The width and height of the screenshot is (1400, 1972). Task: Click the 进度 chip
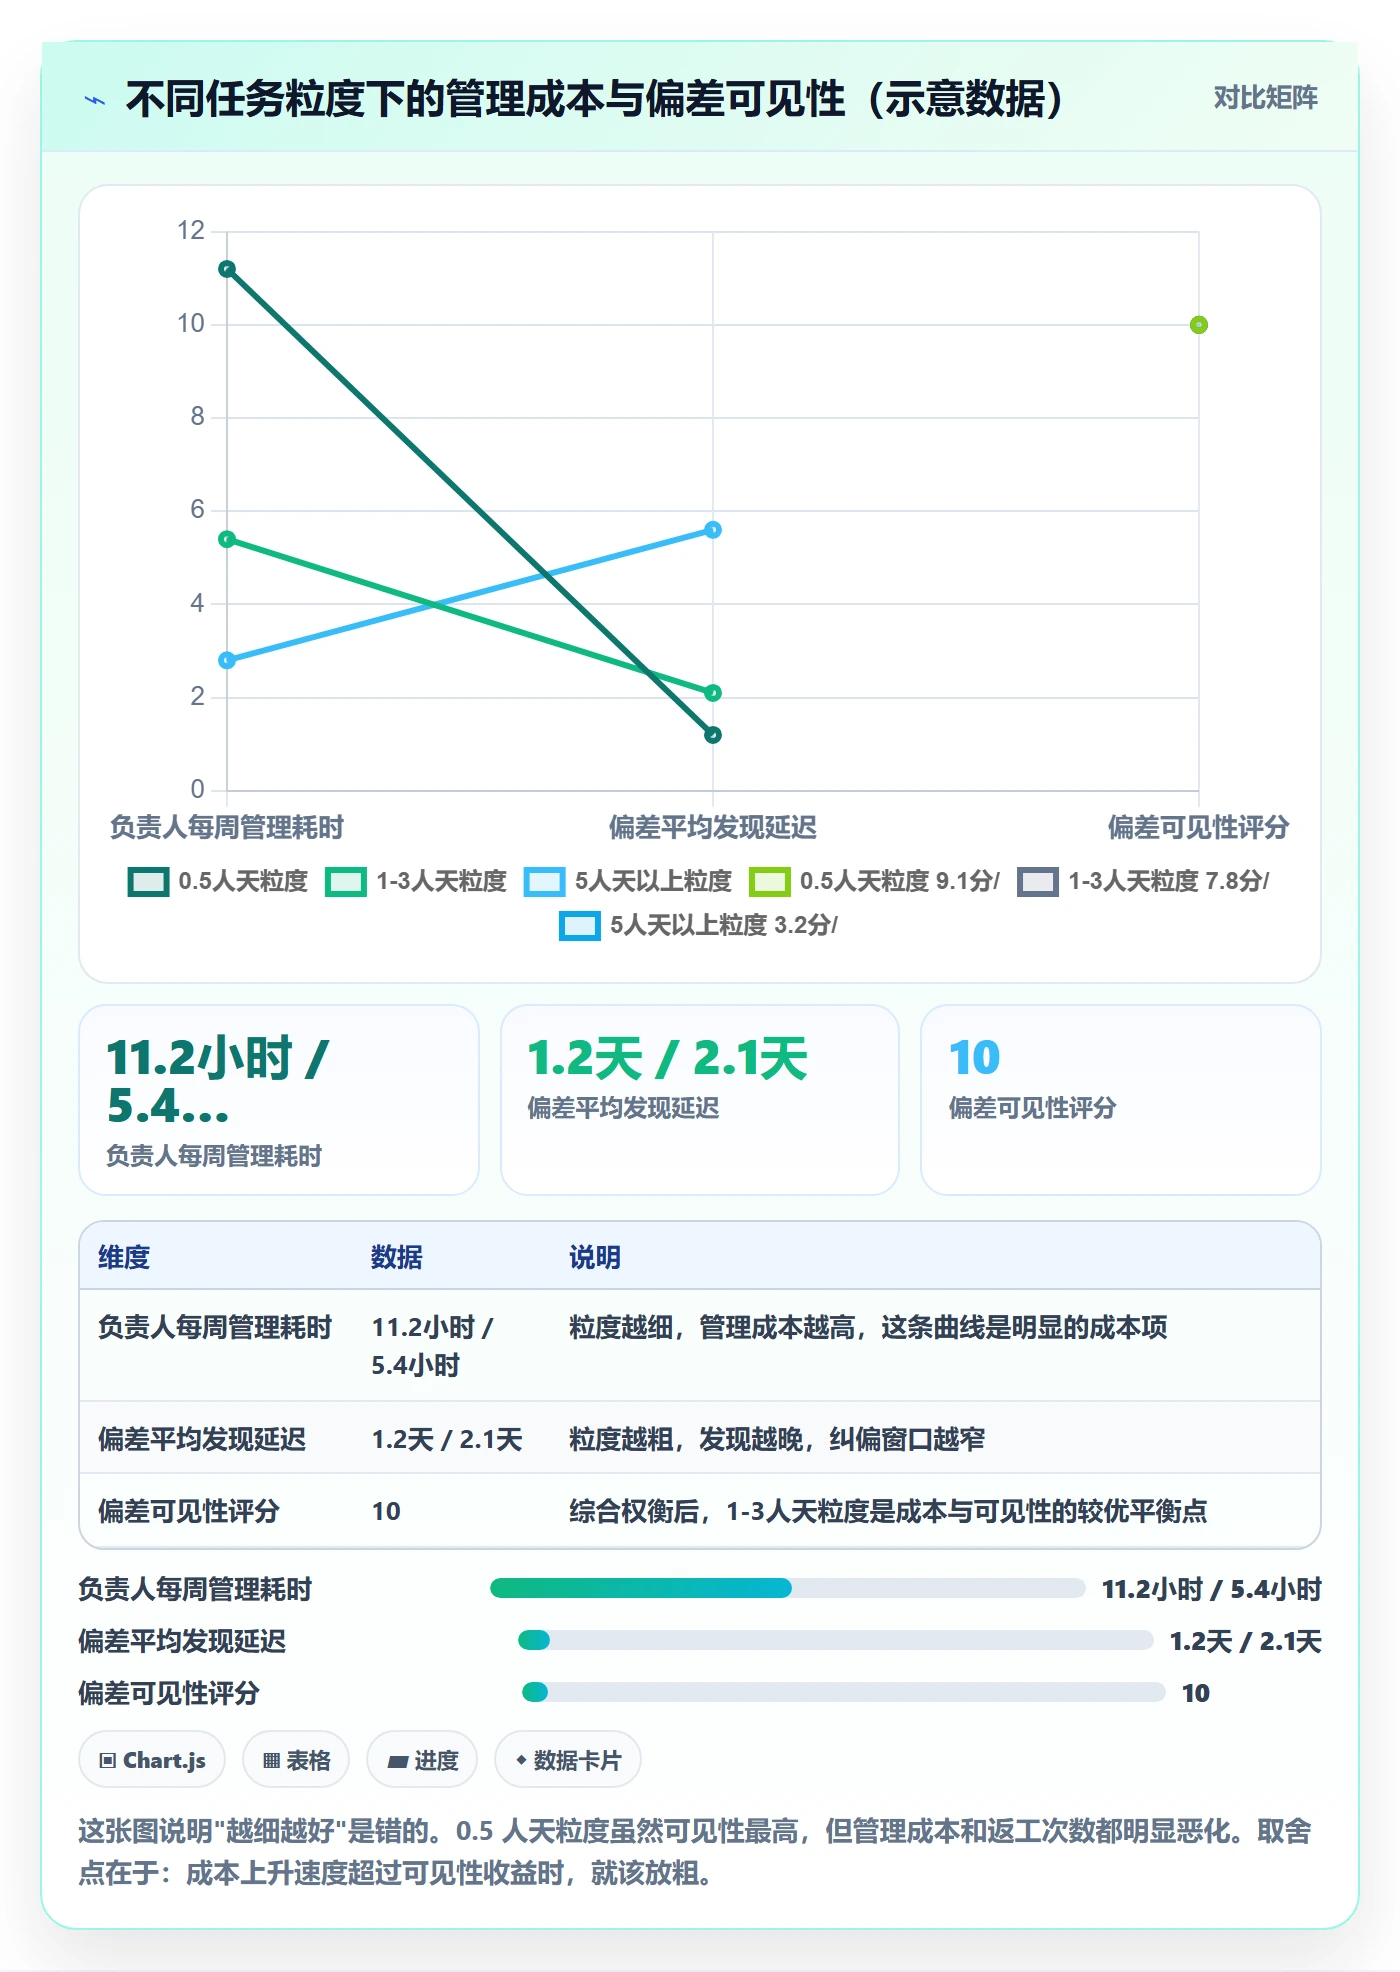pyautogui.click(x=422, y=1760)
